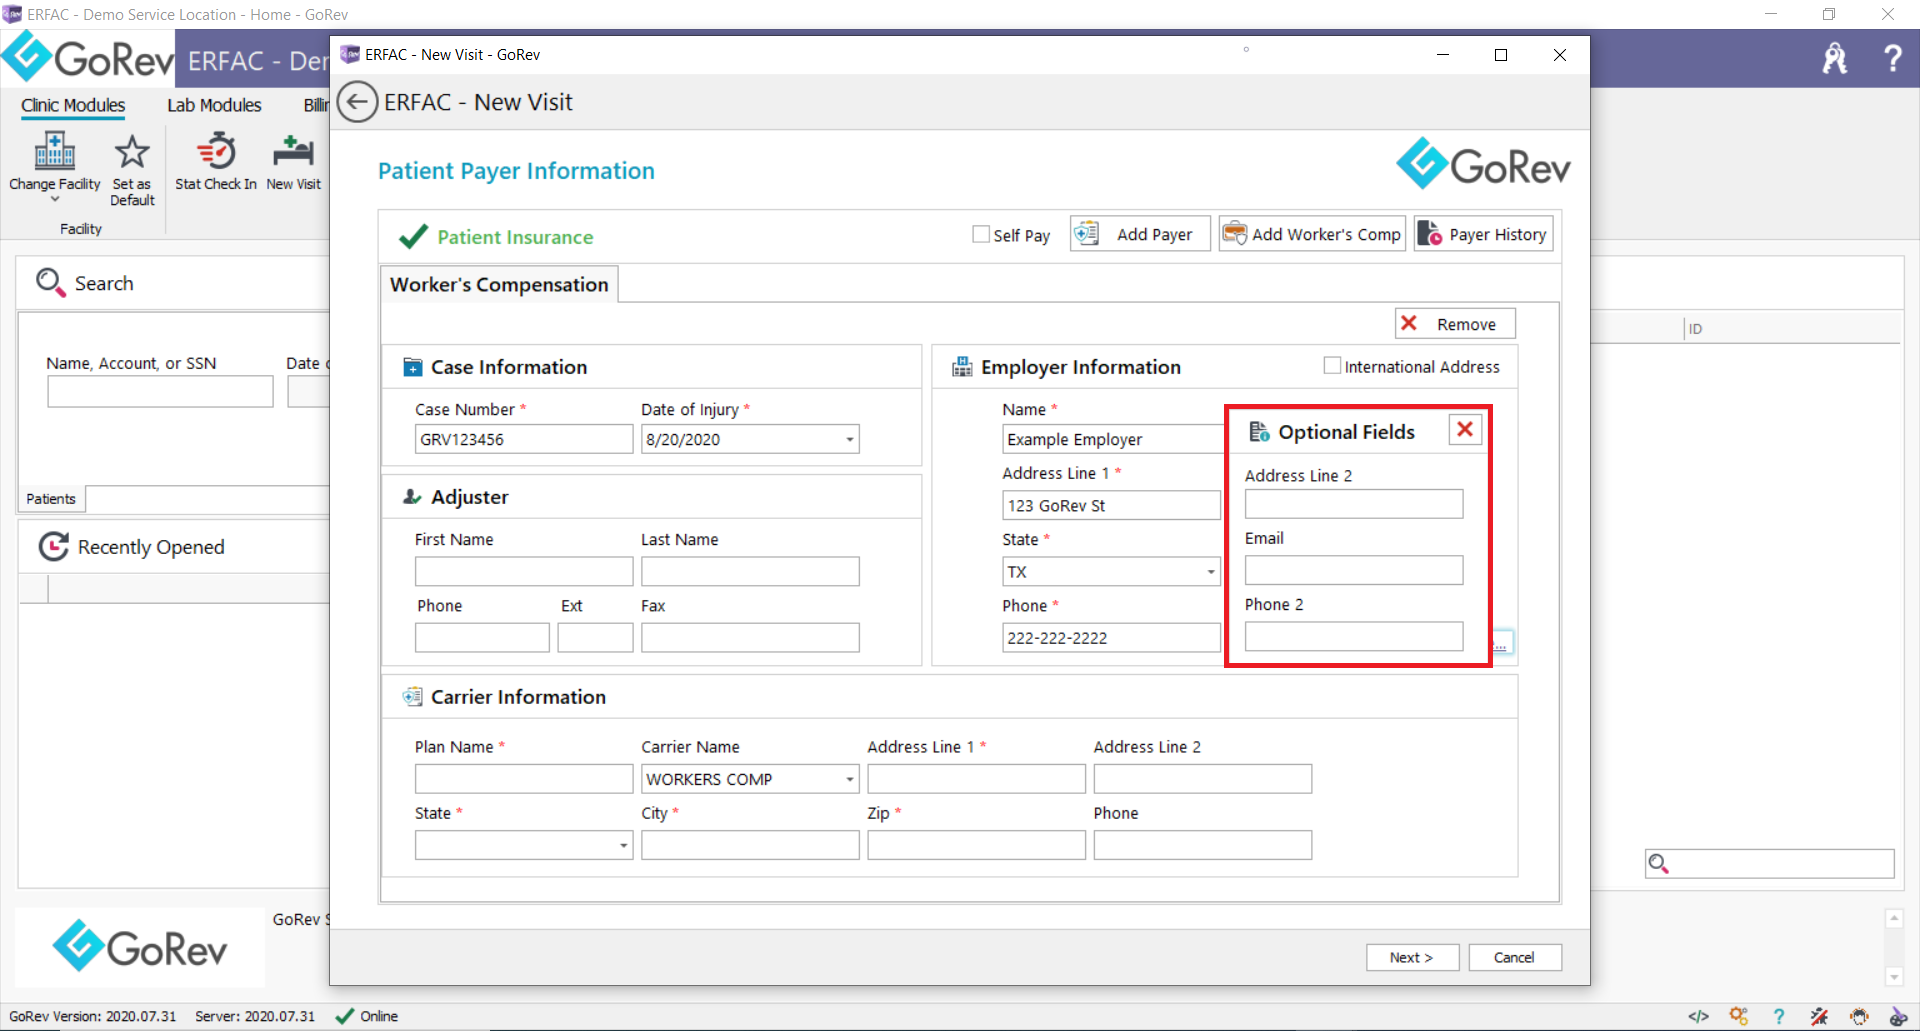The image size is (1920, 1031).
Task: Enable the Self Pay checkbox
Action: click(981, 234)
